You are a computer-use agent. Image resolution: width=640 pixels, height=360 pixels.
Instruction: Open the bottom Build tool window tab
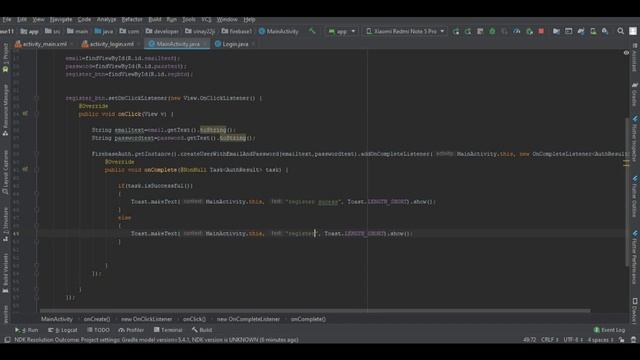coord(202,330)
